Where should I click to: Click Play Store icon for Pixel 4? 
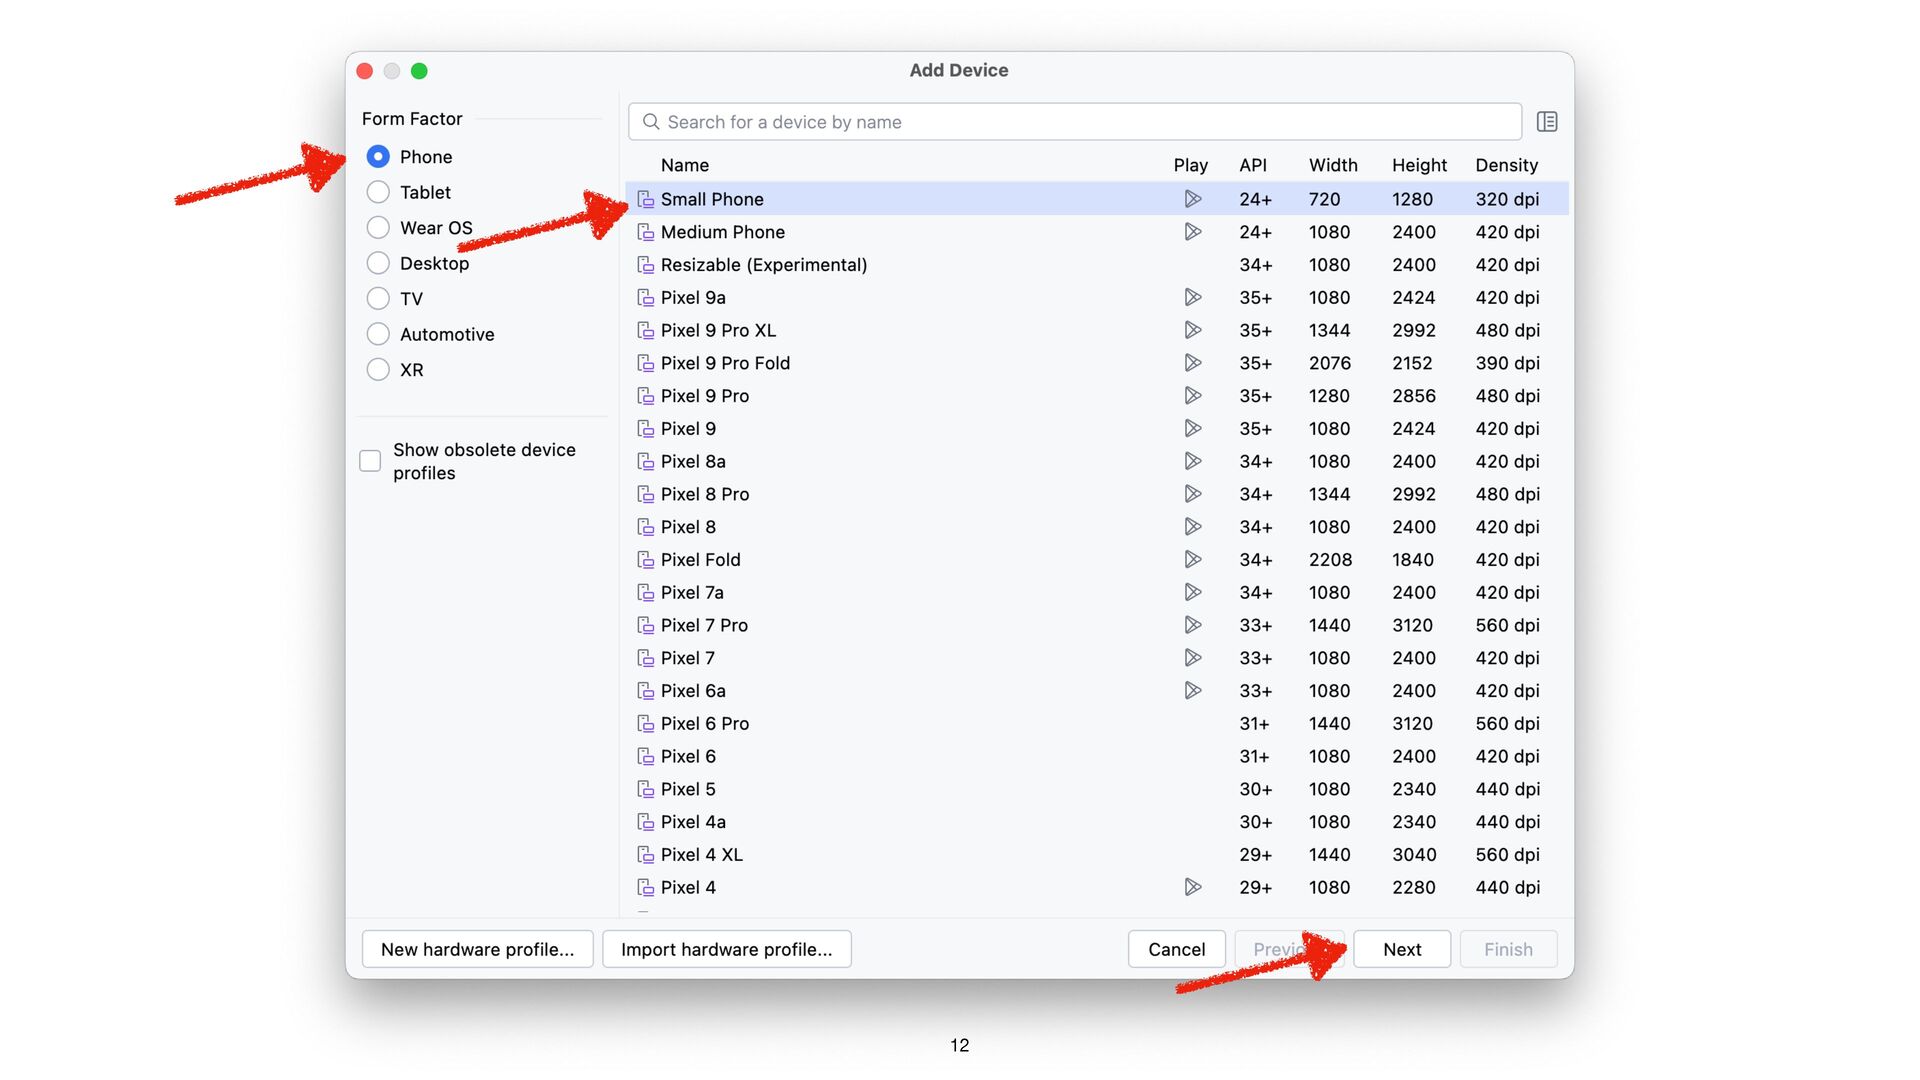(1192, 887)
